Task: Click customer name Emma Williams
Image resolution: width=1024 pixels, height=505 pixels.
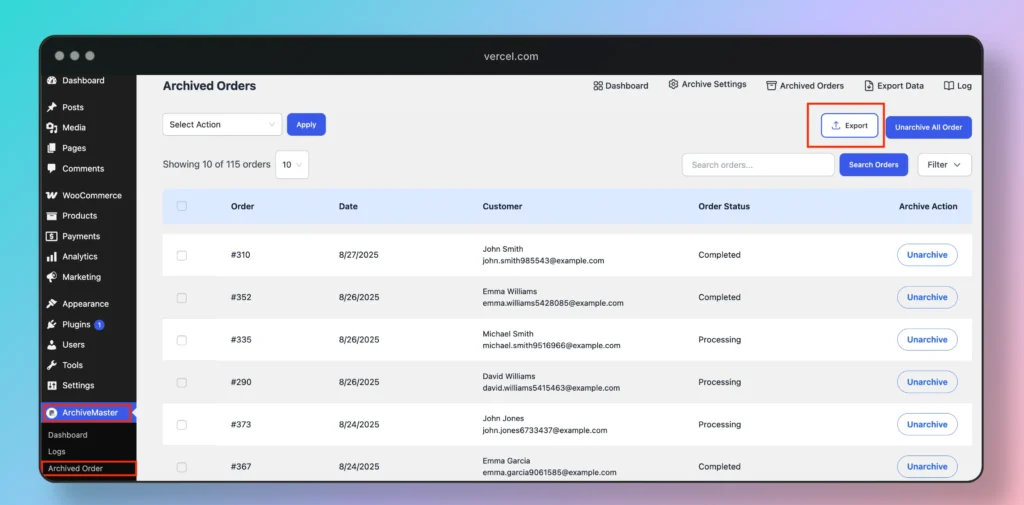Action: pos(510,291)
